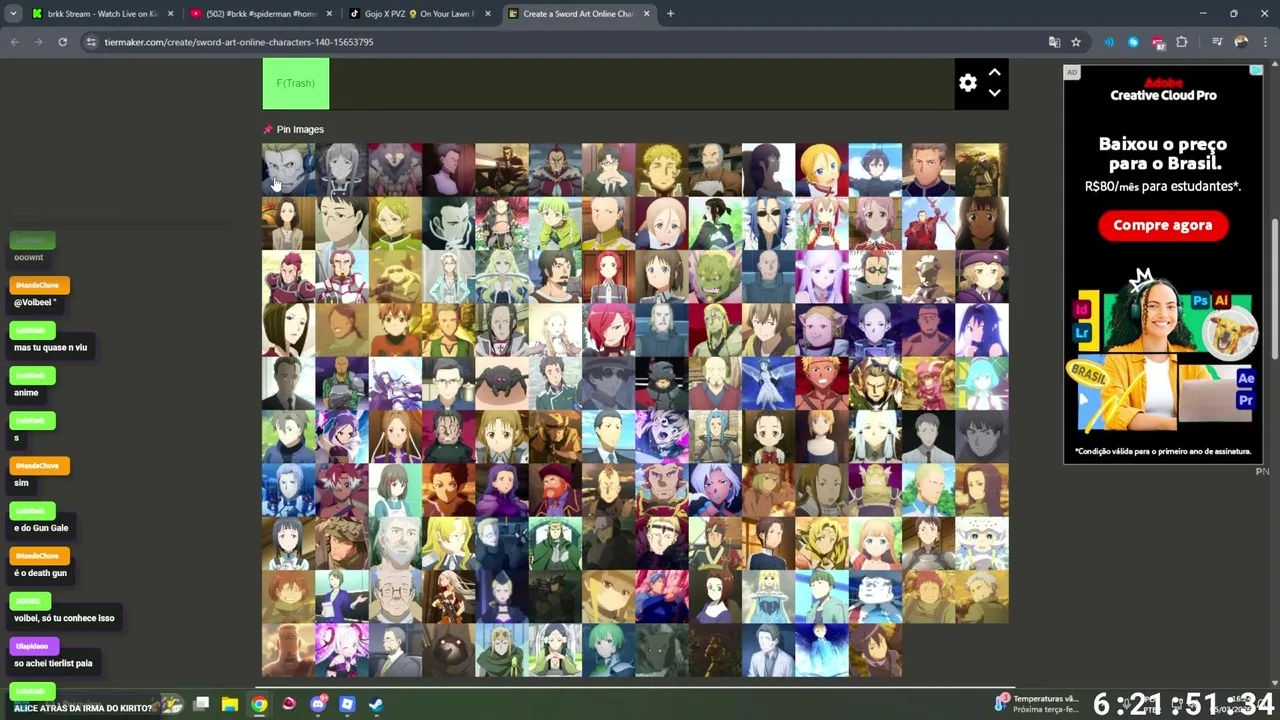Click the Compre agora ad button
This screenshot has width=1280, height=720.
pos(1162,225)
